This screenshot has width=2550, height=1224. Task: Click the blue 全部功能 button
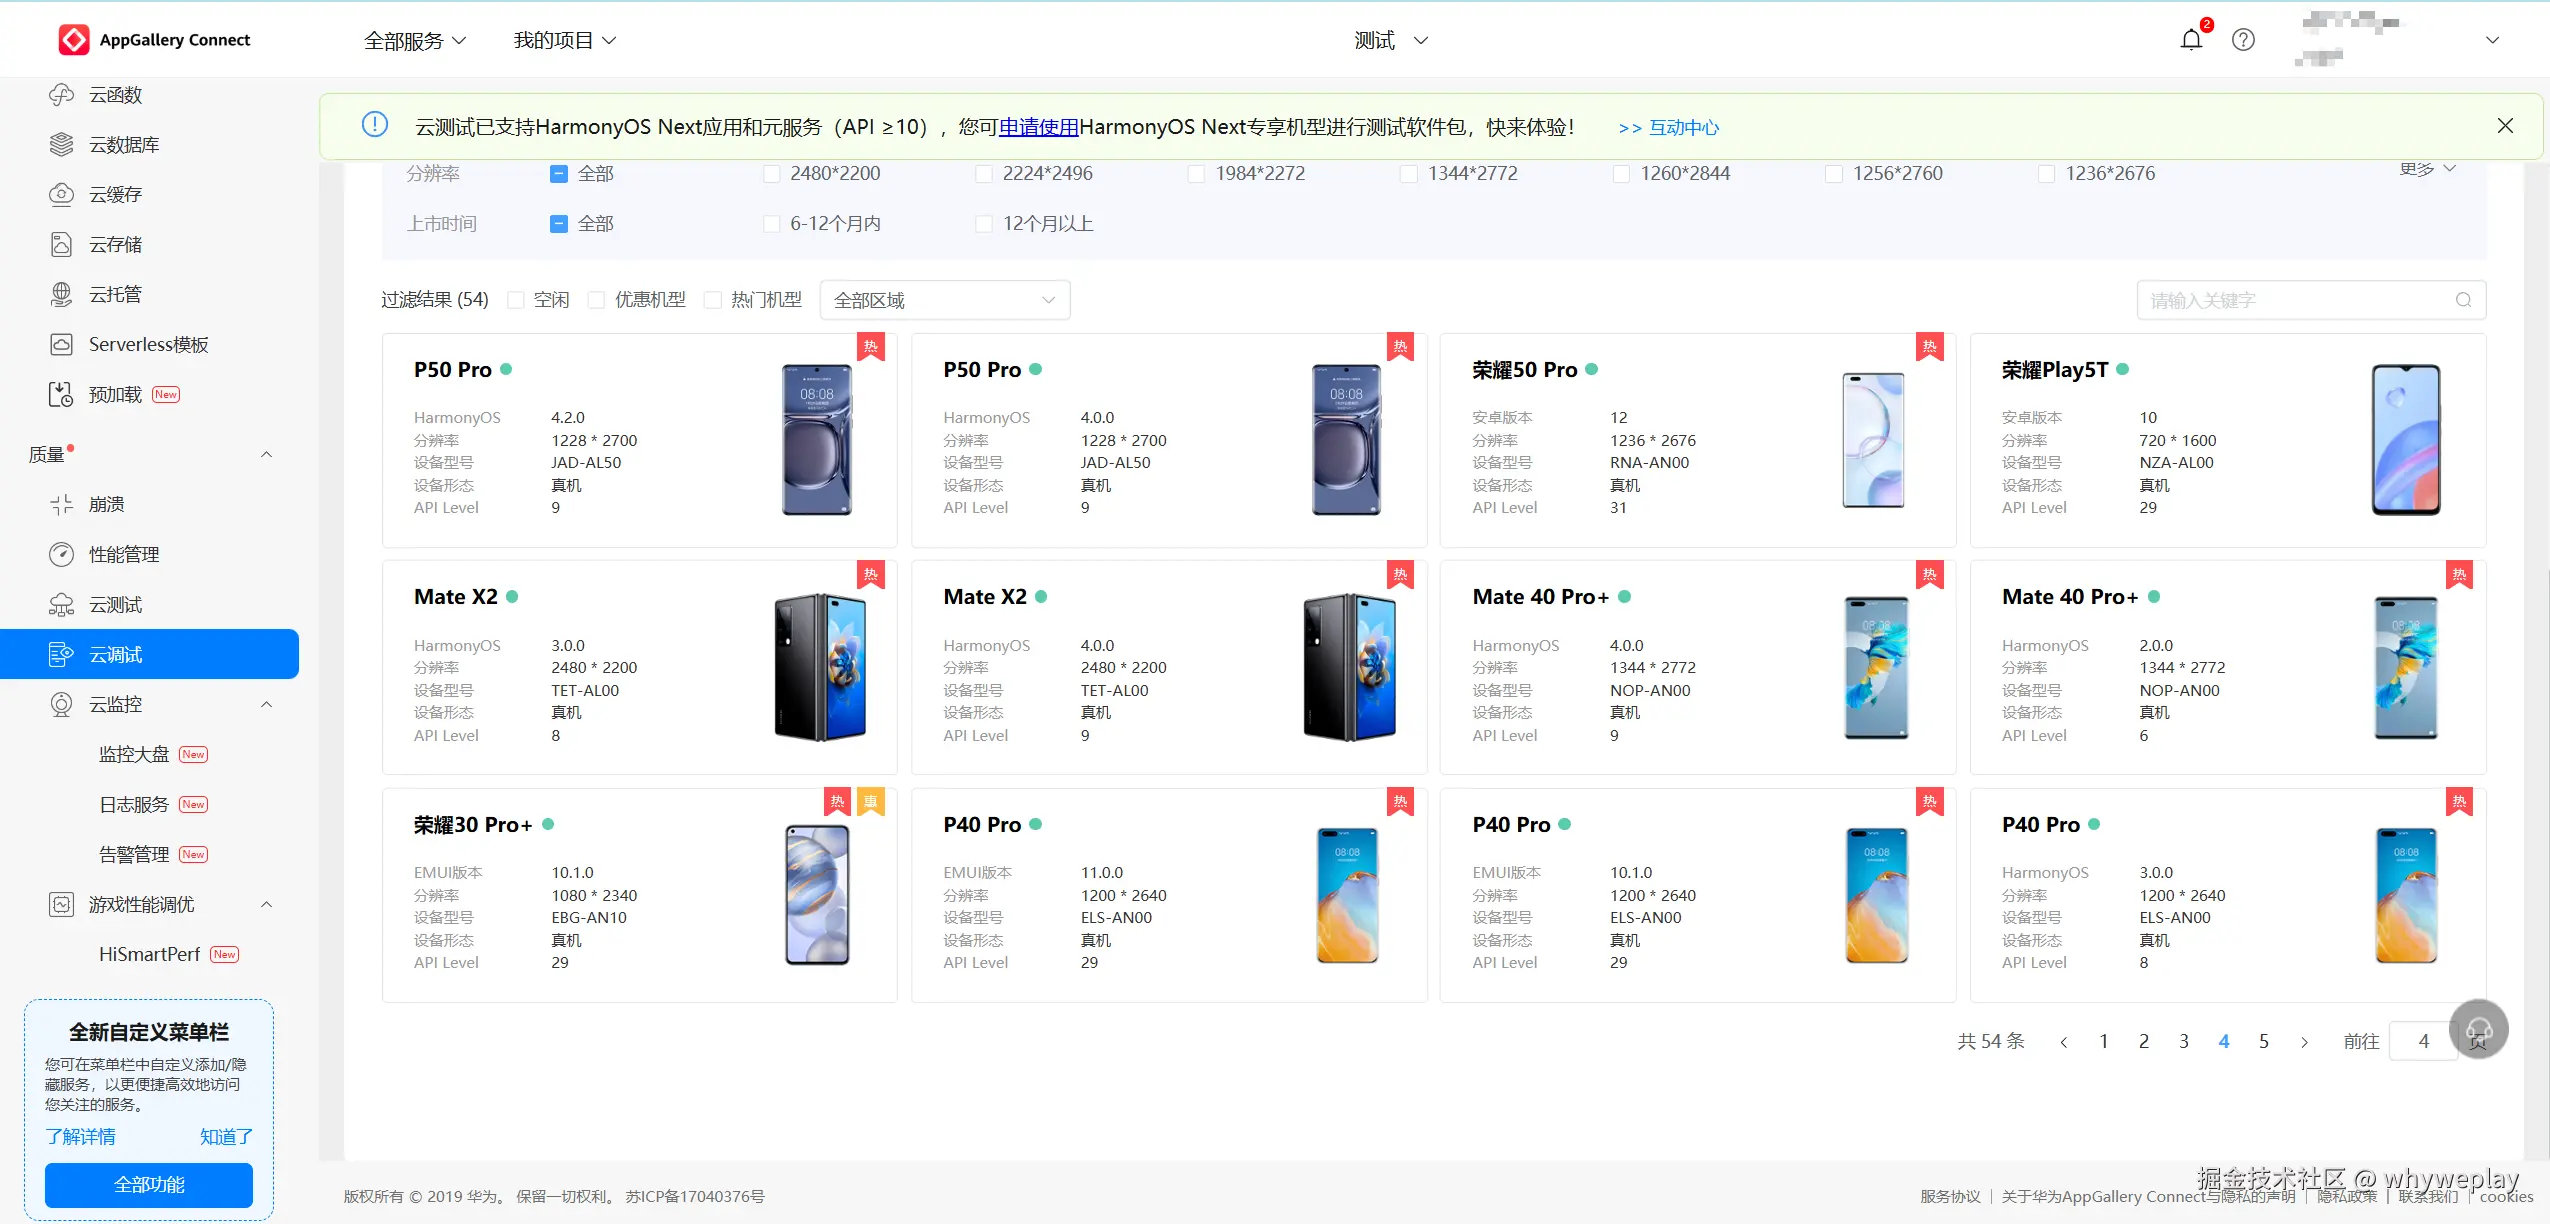click(149, 1185)
